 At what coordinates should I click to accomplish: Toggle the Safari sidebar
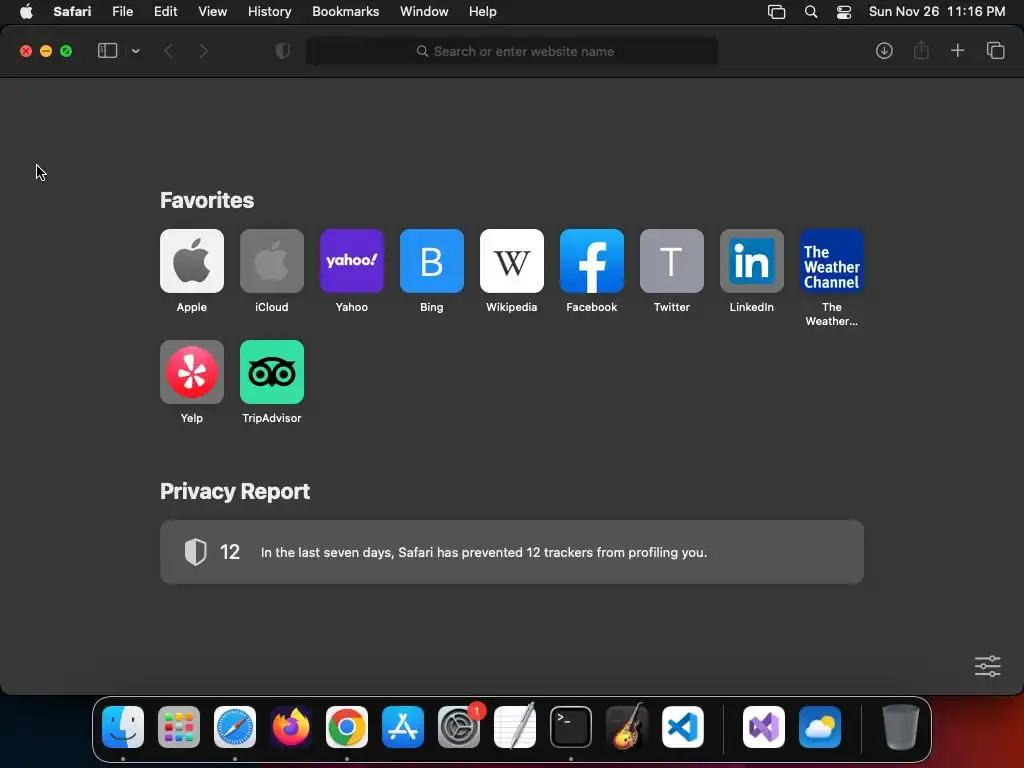click(x=108, y=51)
